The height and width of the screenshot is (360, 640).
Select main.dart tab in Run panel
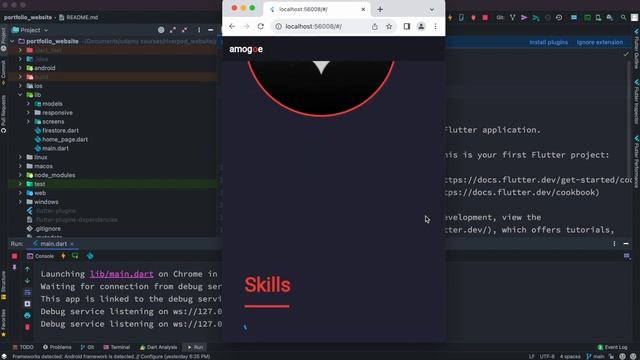pyautogui.click(x=53, y=244)
